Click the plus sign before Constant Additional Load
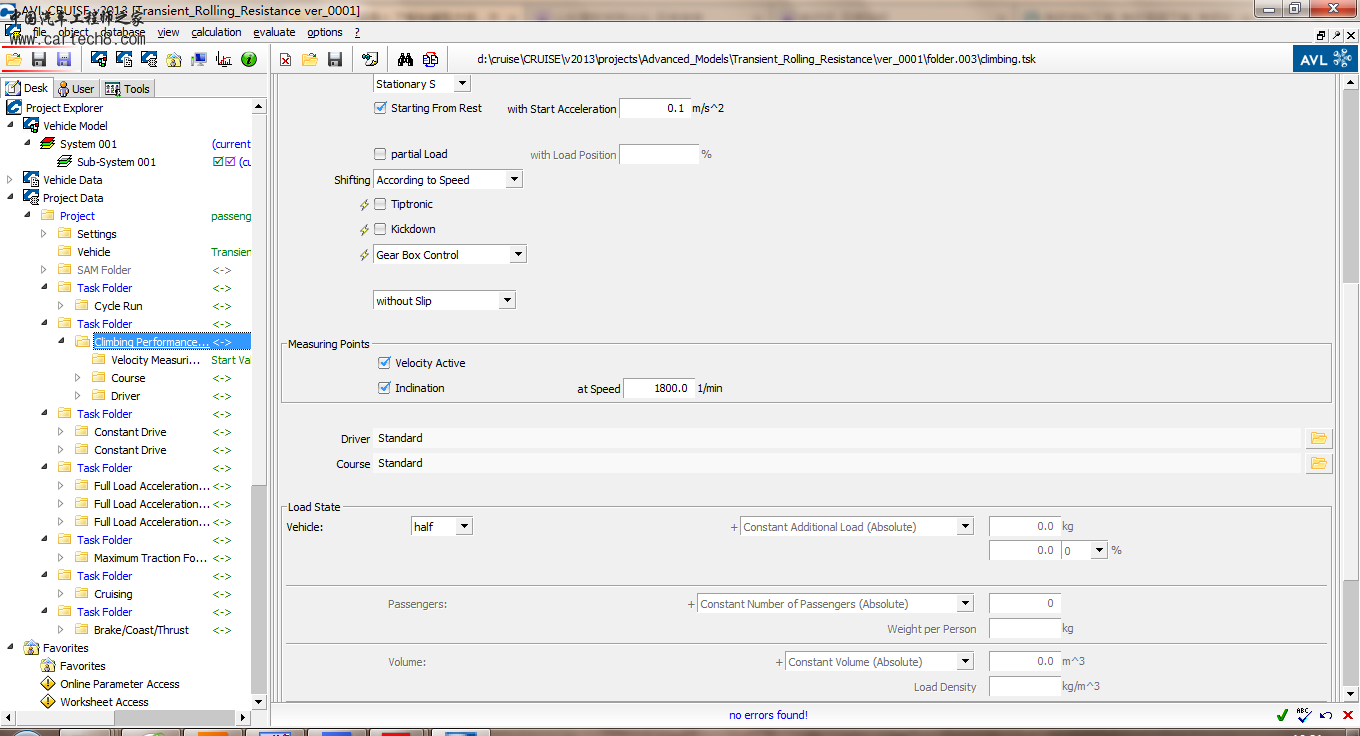 [x=734, y=527]
